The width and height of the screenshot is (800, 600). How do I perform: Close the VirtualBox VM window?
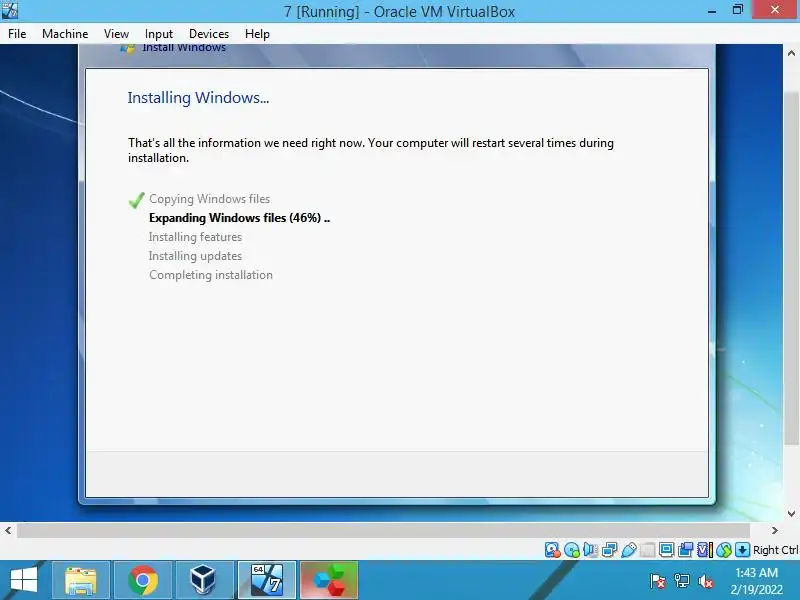[775, 10]
